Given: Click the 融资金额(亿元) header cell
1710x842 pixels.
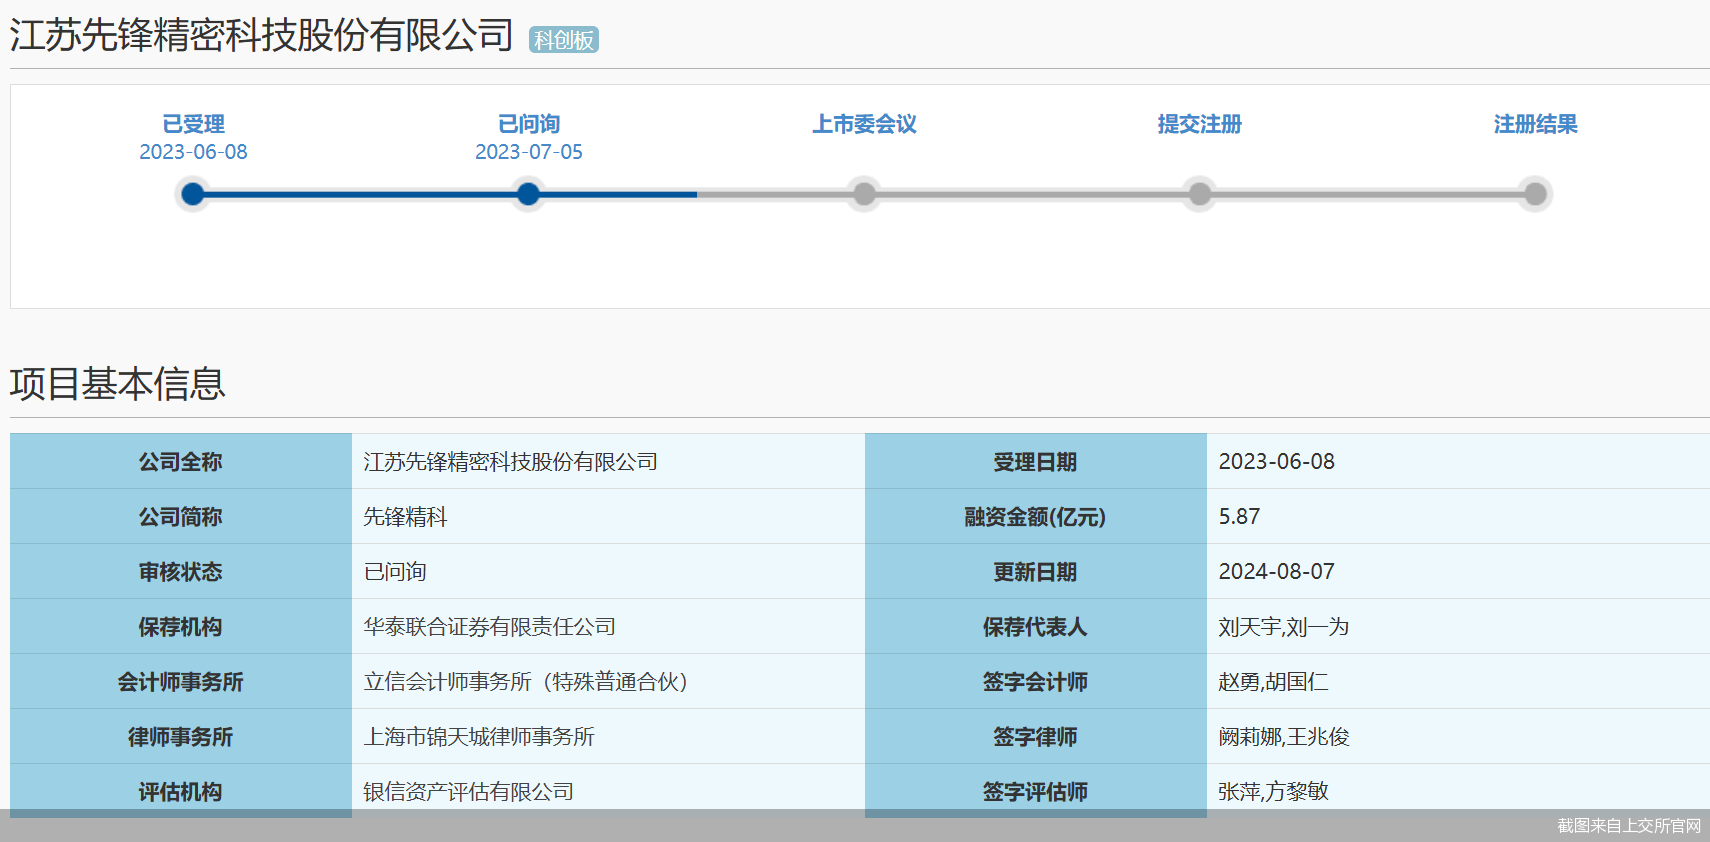Looking at the screenshot, I should tap(1036, 516).
